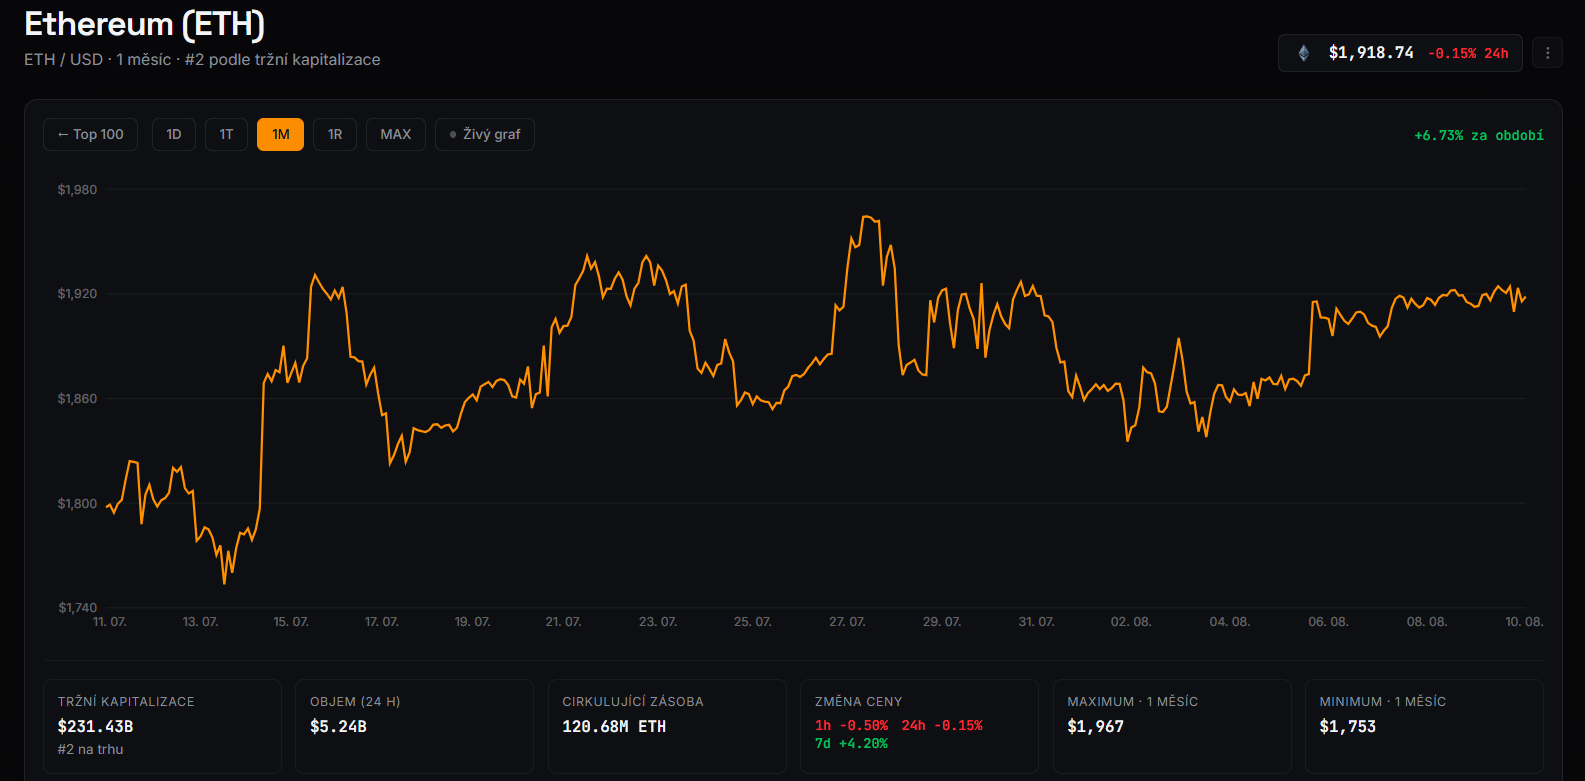Click the $1,980 y-axis label
Screen dimensions: 1585x781
click(78, 190)
